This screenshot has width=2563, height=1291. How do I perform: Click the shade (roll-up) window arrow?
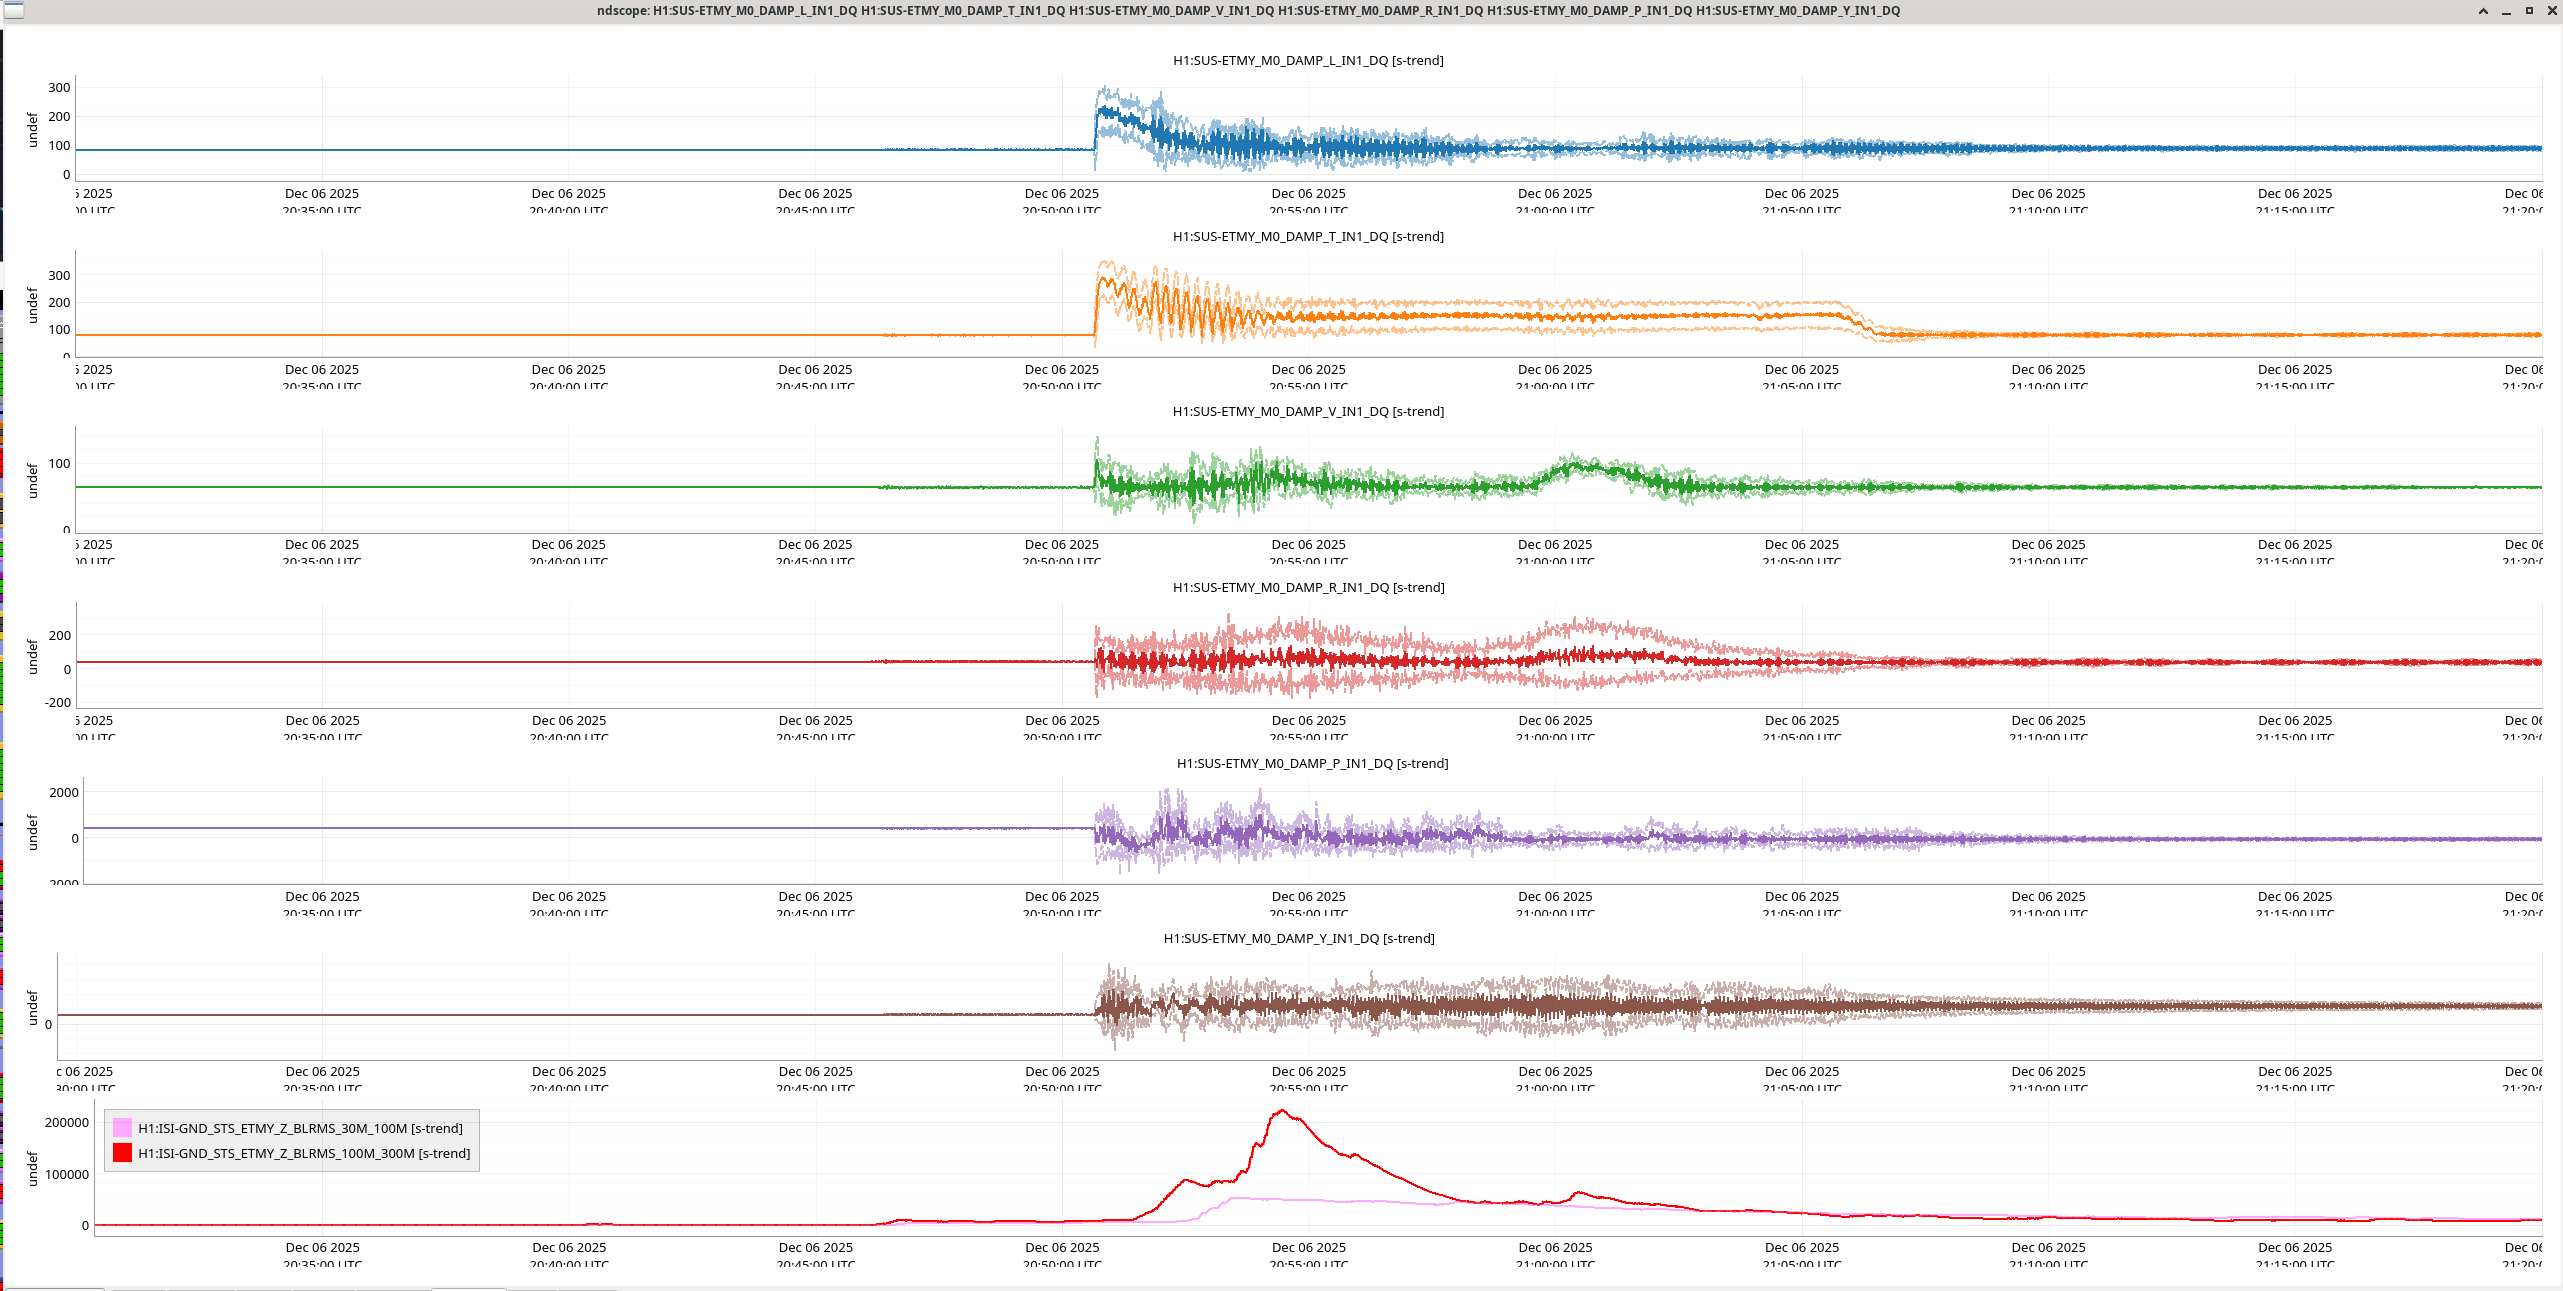(x=2483, y=11)
